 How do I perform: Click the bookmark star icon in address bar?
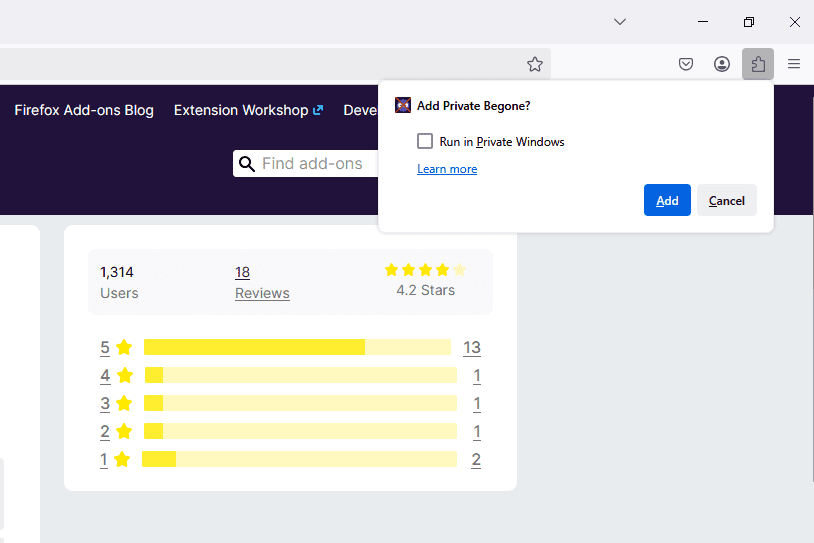click(535, 64)
